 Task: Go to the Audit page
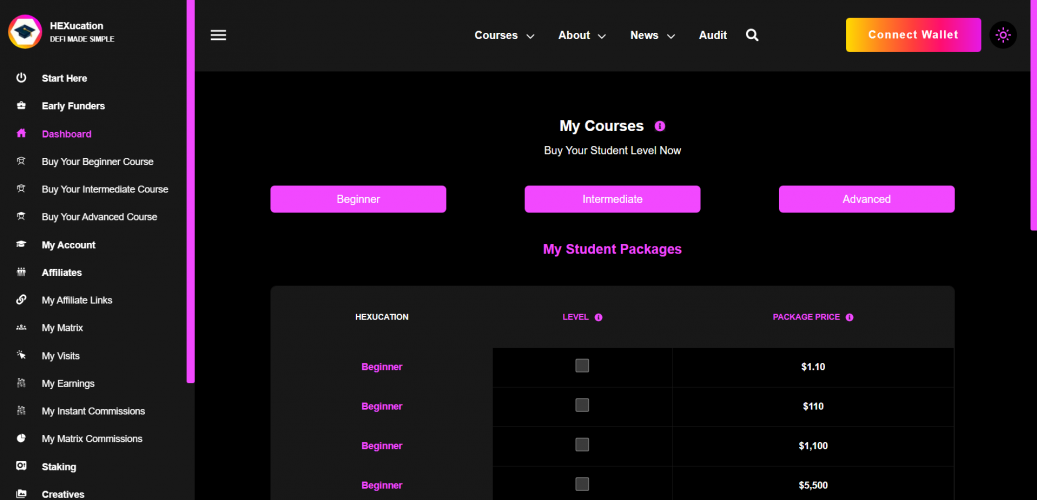[713, 36]
